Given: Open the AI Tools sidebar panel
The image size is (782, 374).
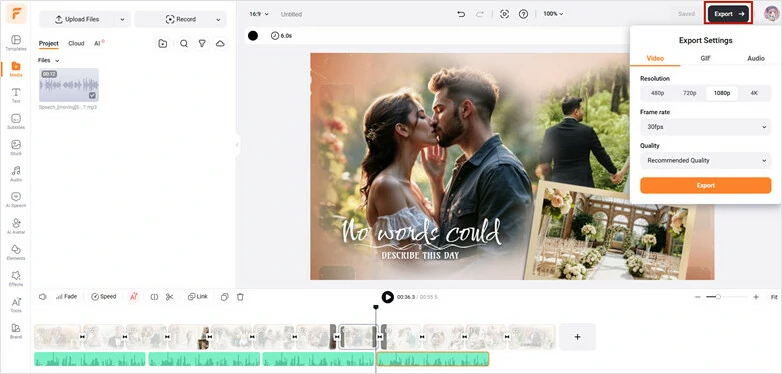Looking at the screenshot, I should (16, 305).
